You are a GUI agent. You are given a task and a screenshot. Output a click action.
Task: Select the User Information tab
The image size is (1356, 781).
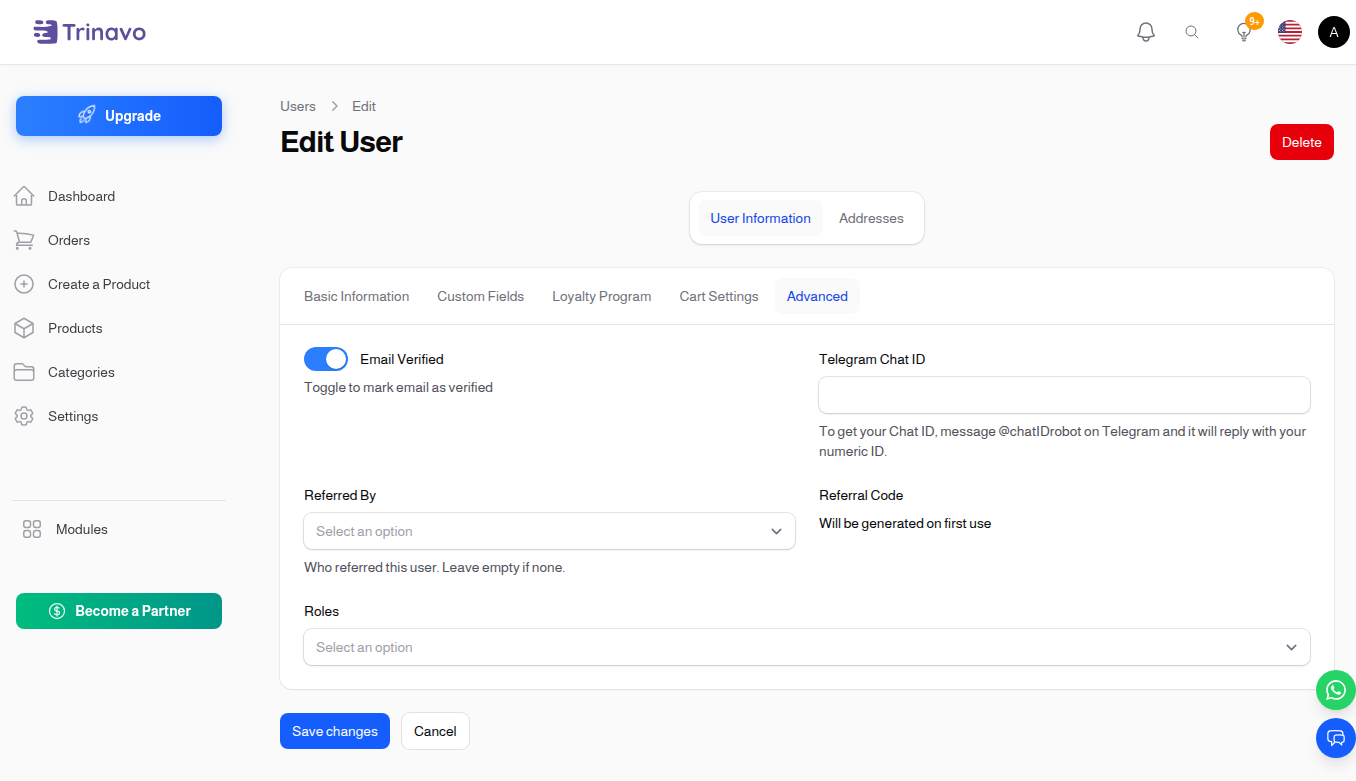pos(761,218)
